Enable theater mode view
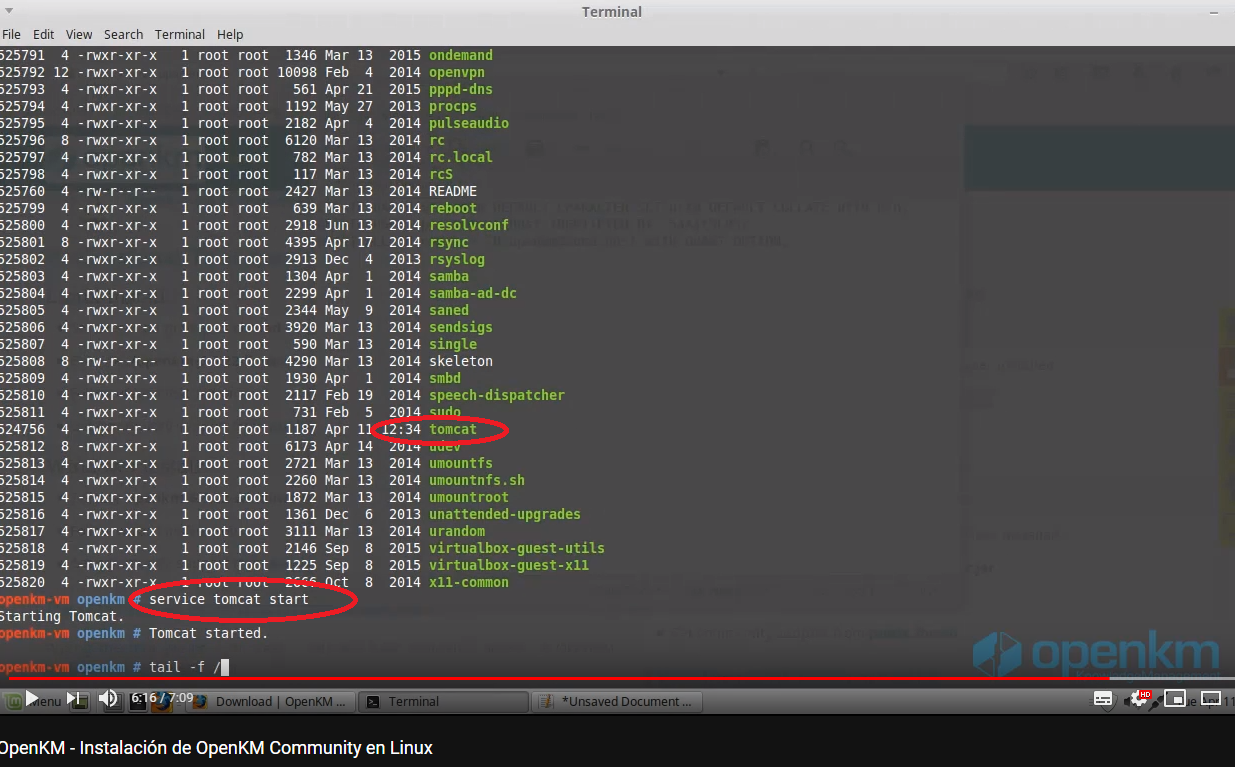Viewport: 1235px width, 767px height. [1210, 699]
